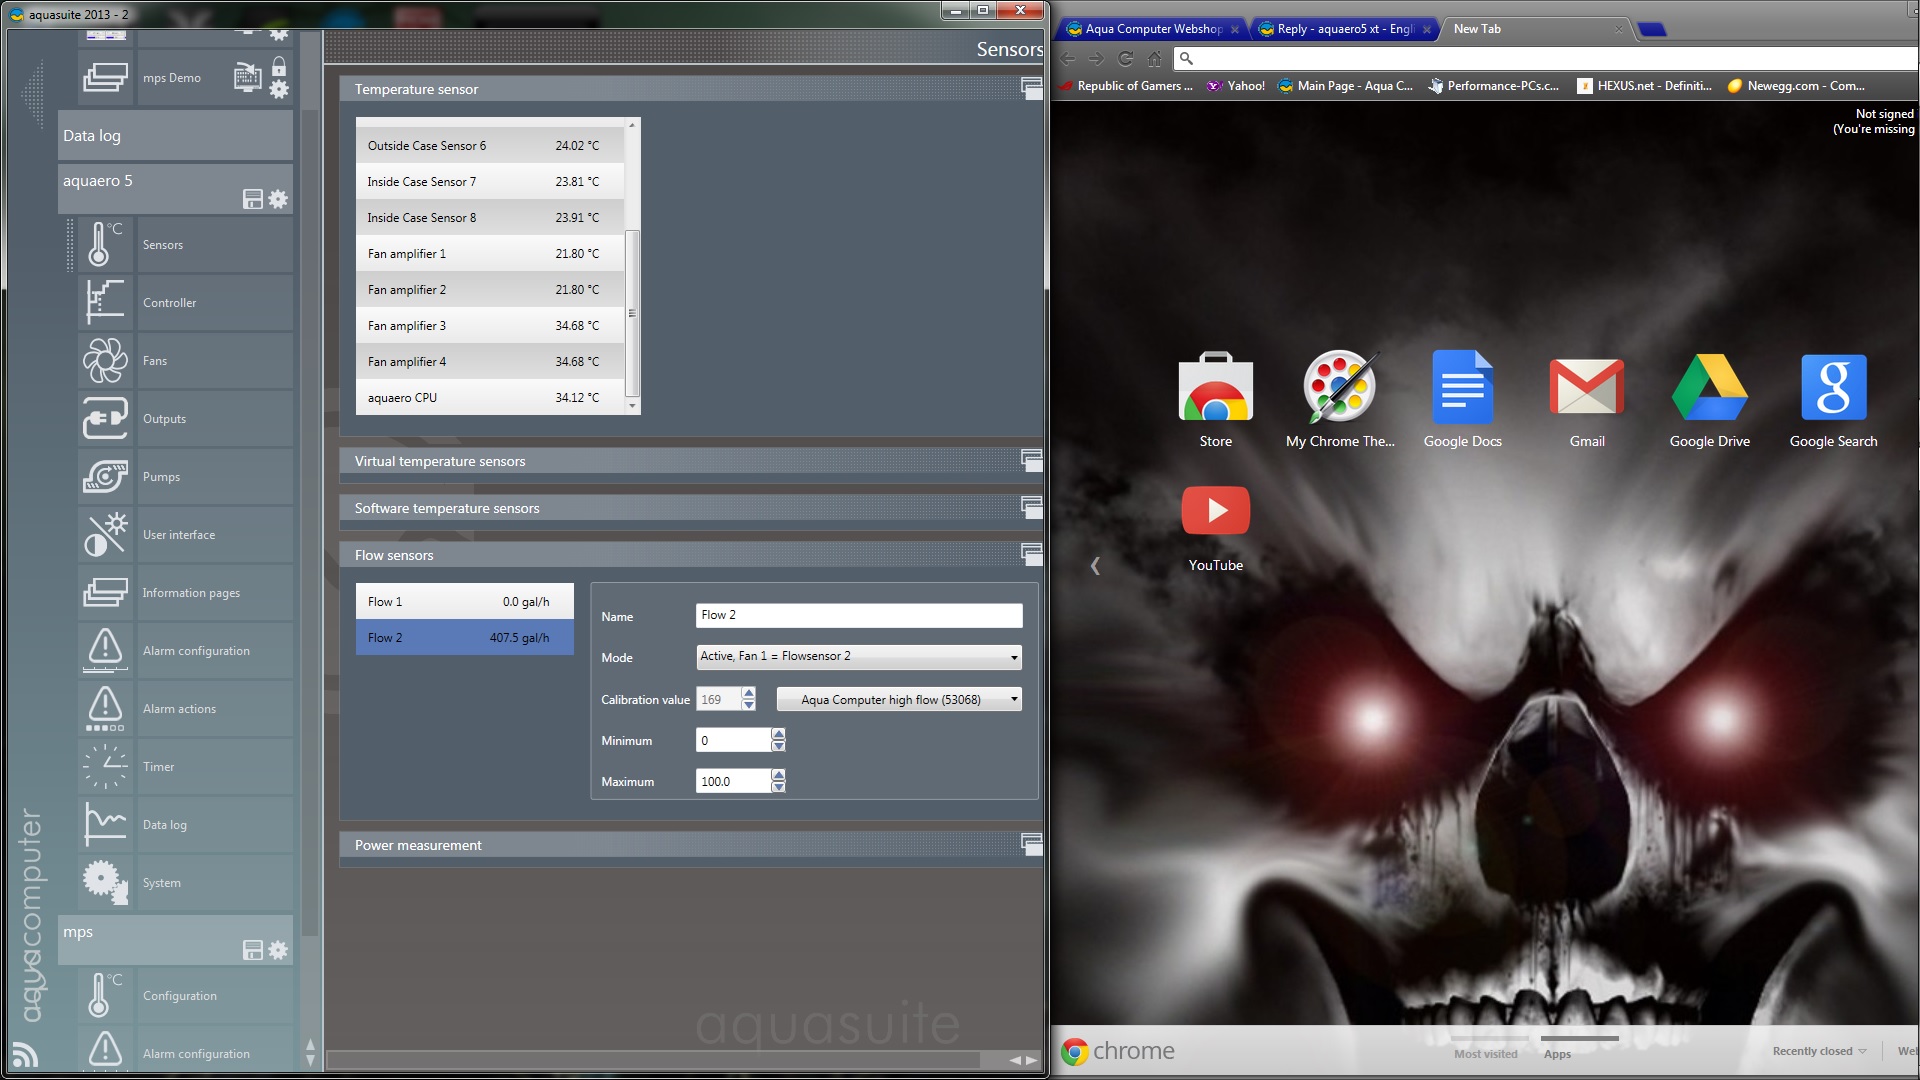Switch to the Aqua Computer Webshop tab
This screenshot has height=1080, width=1920.
[x=1152, y=29]
